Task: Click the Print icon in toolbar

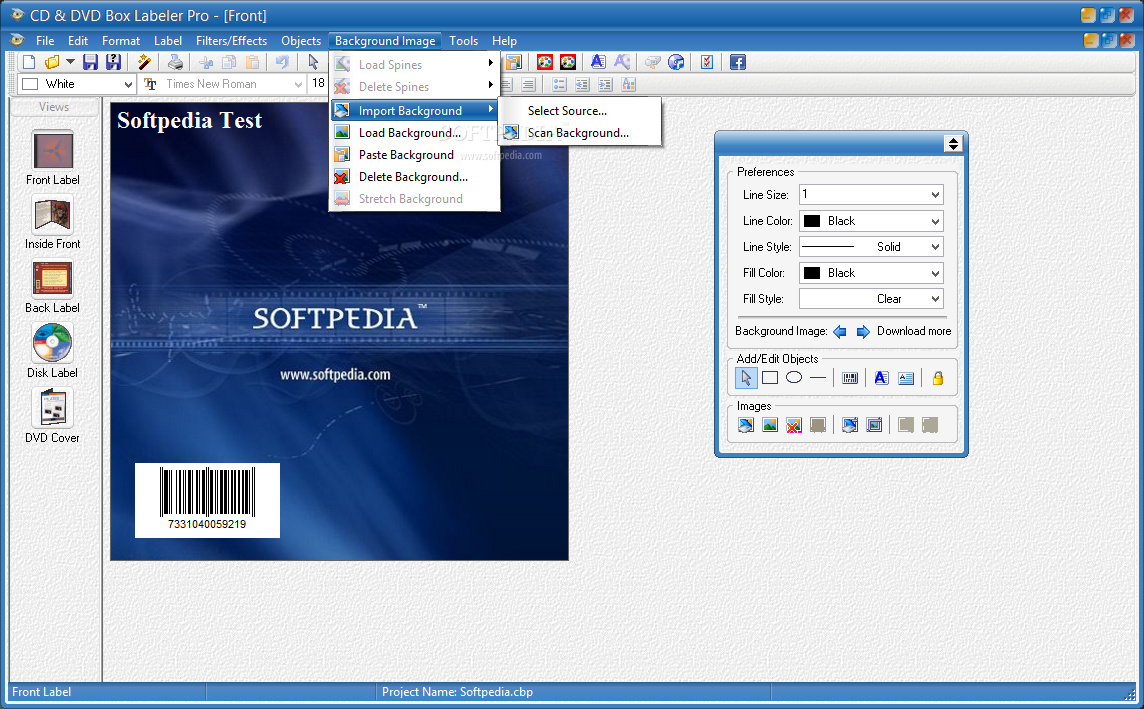Action: 175,63
